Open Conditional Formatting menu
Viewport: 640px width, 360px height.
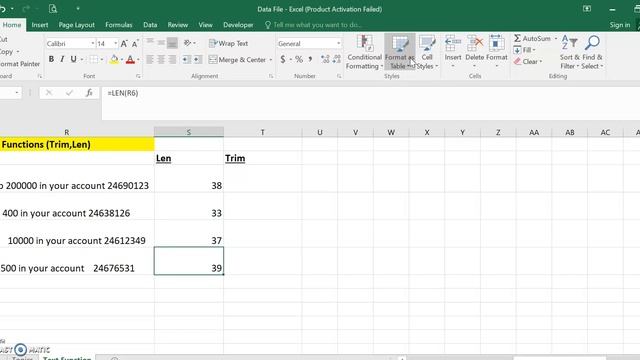[364, 52]
